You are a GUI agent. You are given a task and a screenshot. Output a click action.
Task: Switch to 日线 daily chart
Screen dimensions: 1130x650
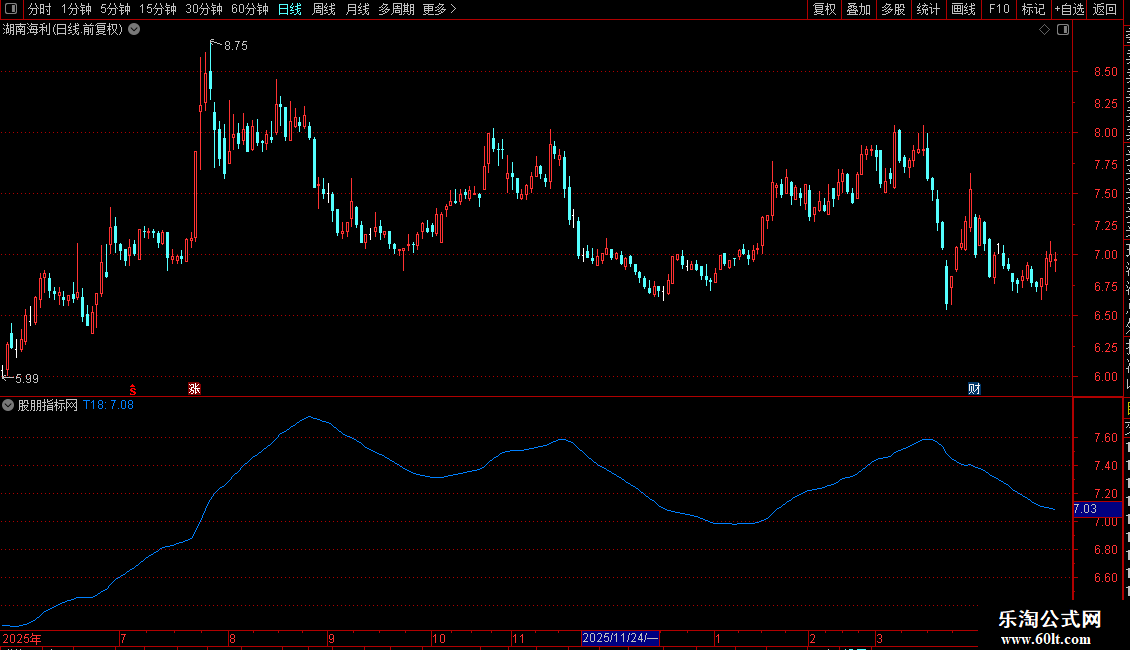[290, 9]
